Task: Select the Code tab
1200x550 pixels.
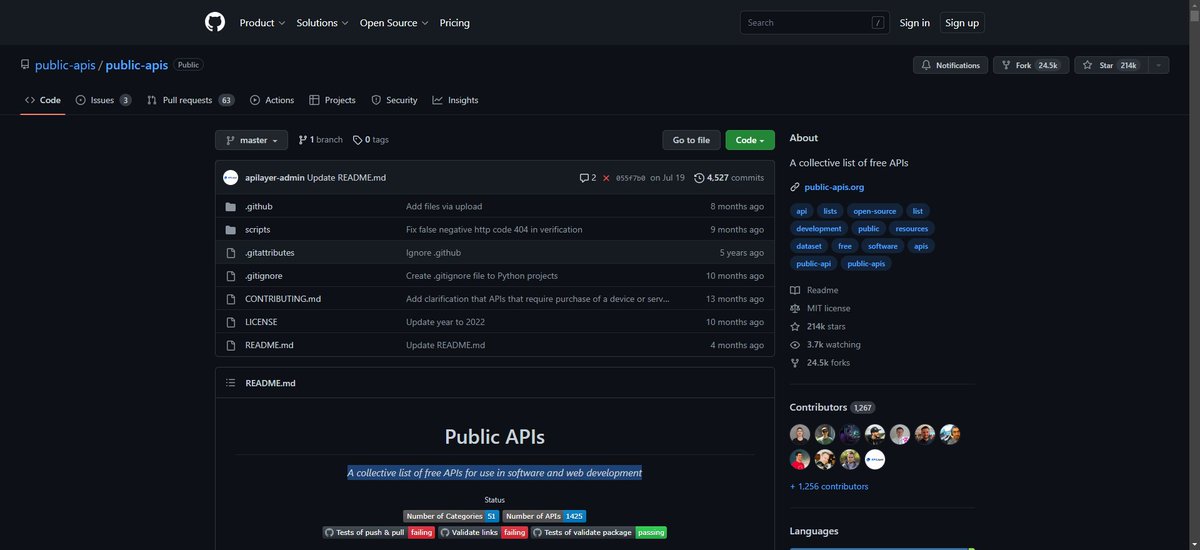Action: (42, 100)
